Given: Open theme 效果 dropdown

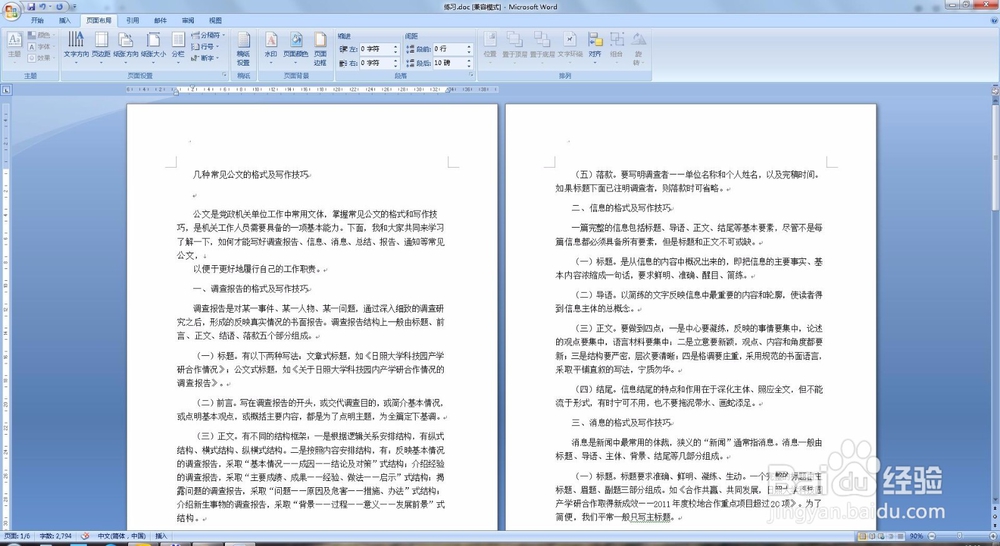Looking at the screenshot, I should point(40,57).
